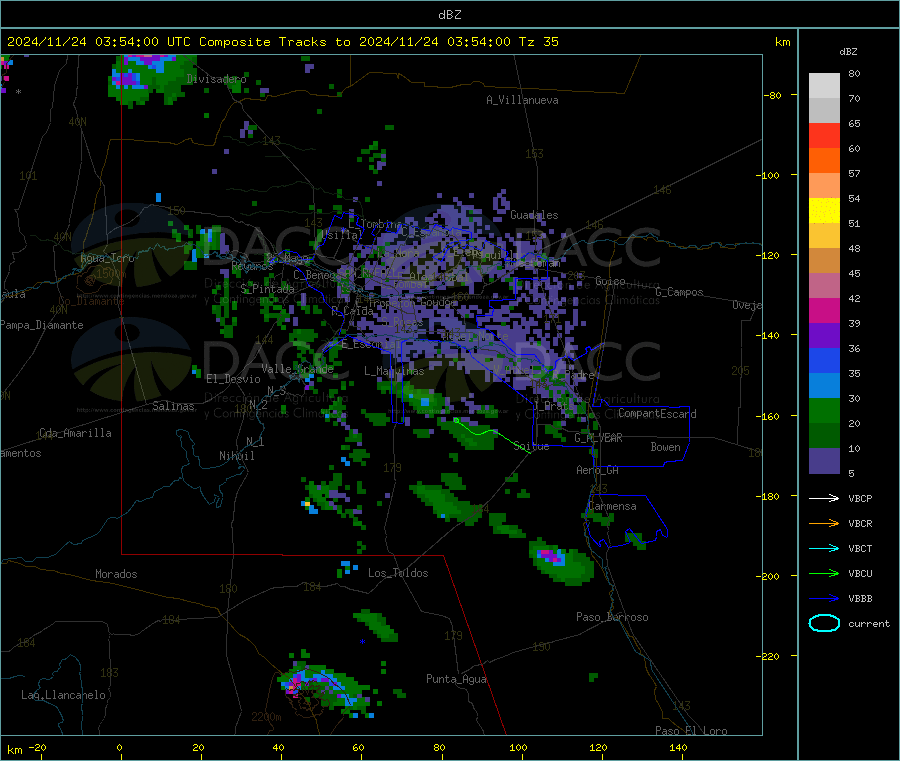Click the dBZ title at top
The width and height of the screenshot is (900, 761).
pos(449,15)
